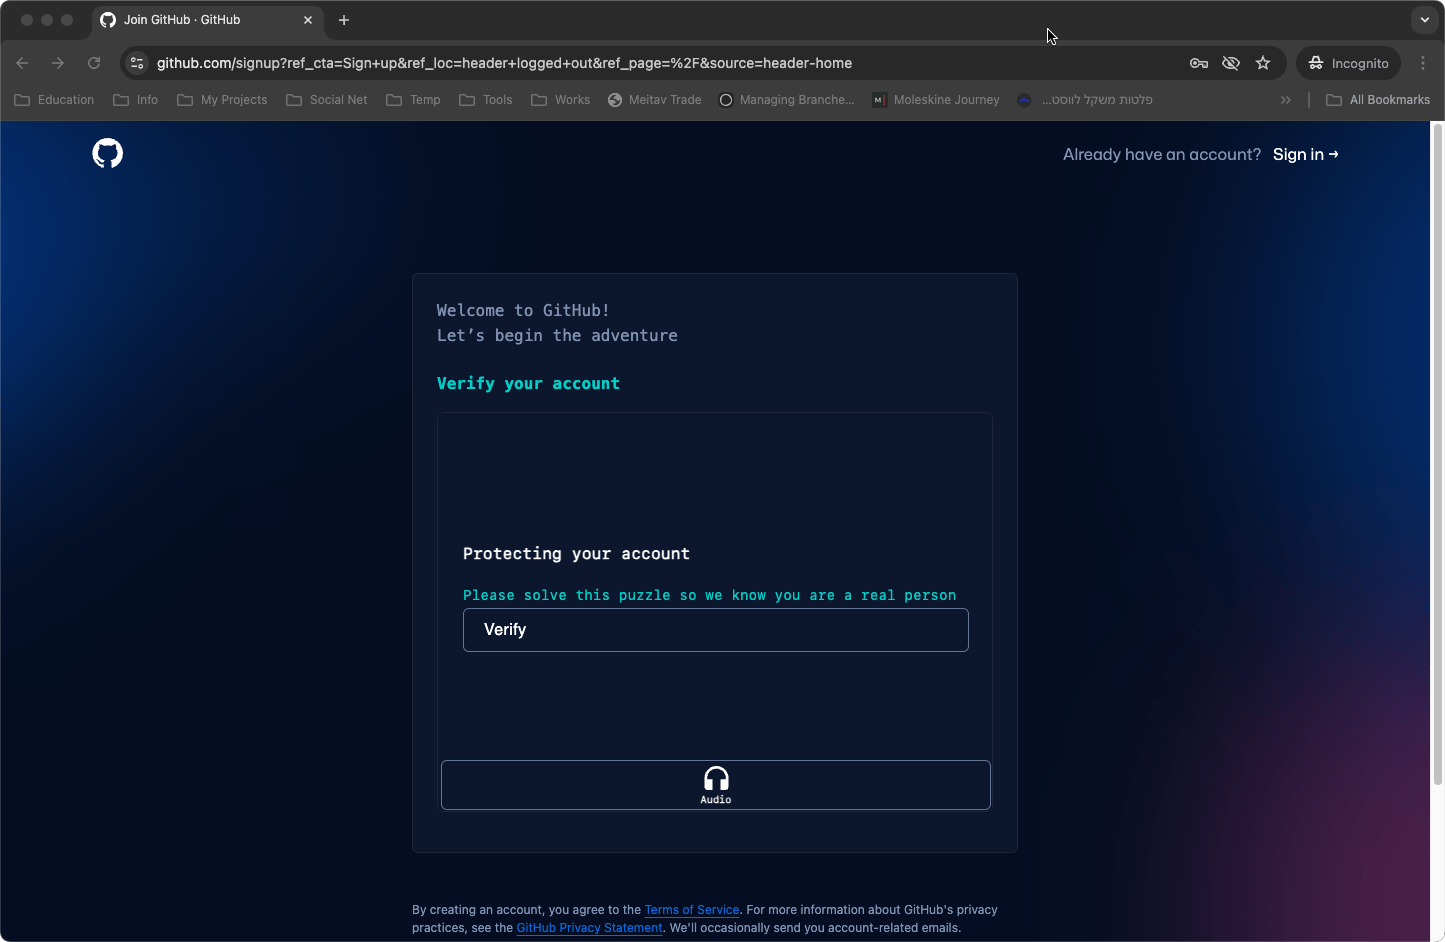Bookmark this page with the star icon
1445x942 pixels.
[1263, 63]
